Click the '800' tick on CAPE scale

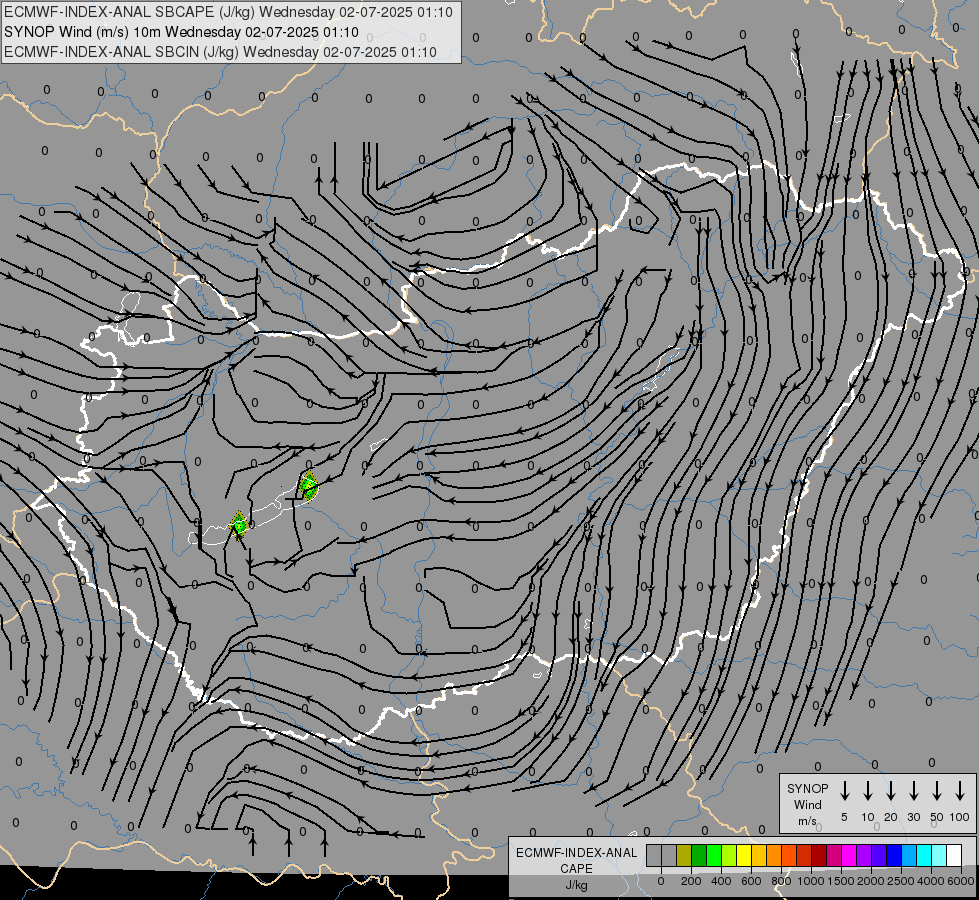tap(781, 881)
